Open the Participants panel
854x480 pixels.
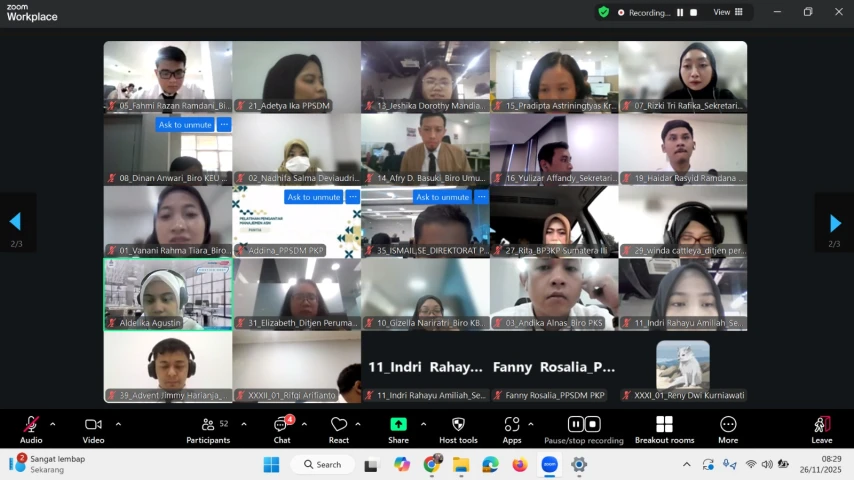point(208,430)
